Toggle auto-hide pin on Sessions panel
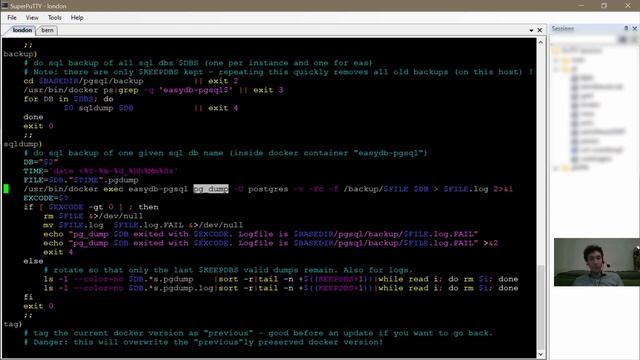 pos(626,28)
